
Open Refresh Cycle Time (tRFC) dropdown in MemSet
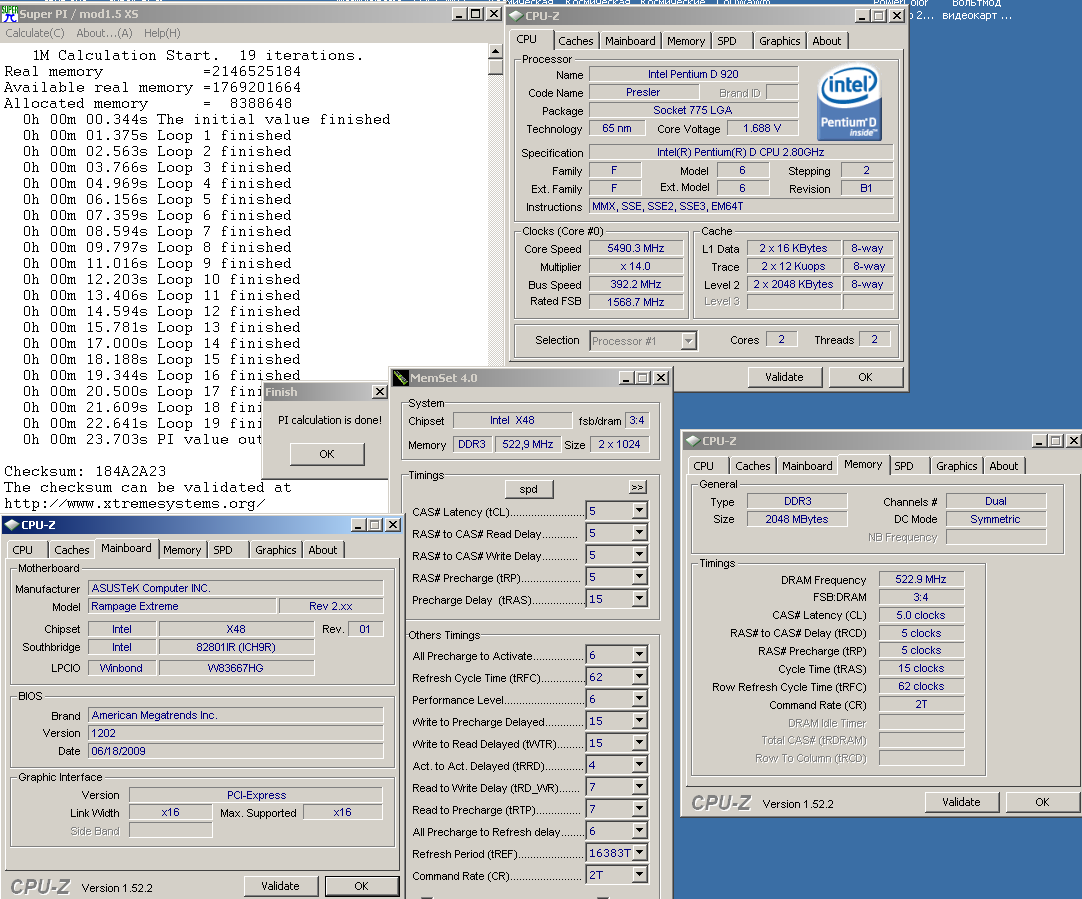[x=640, y=677]
